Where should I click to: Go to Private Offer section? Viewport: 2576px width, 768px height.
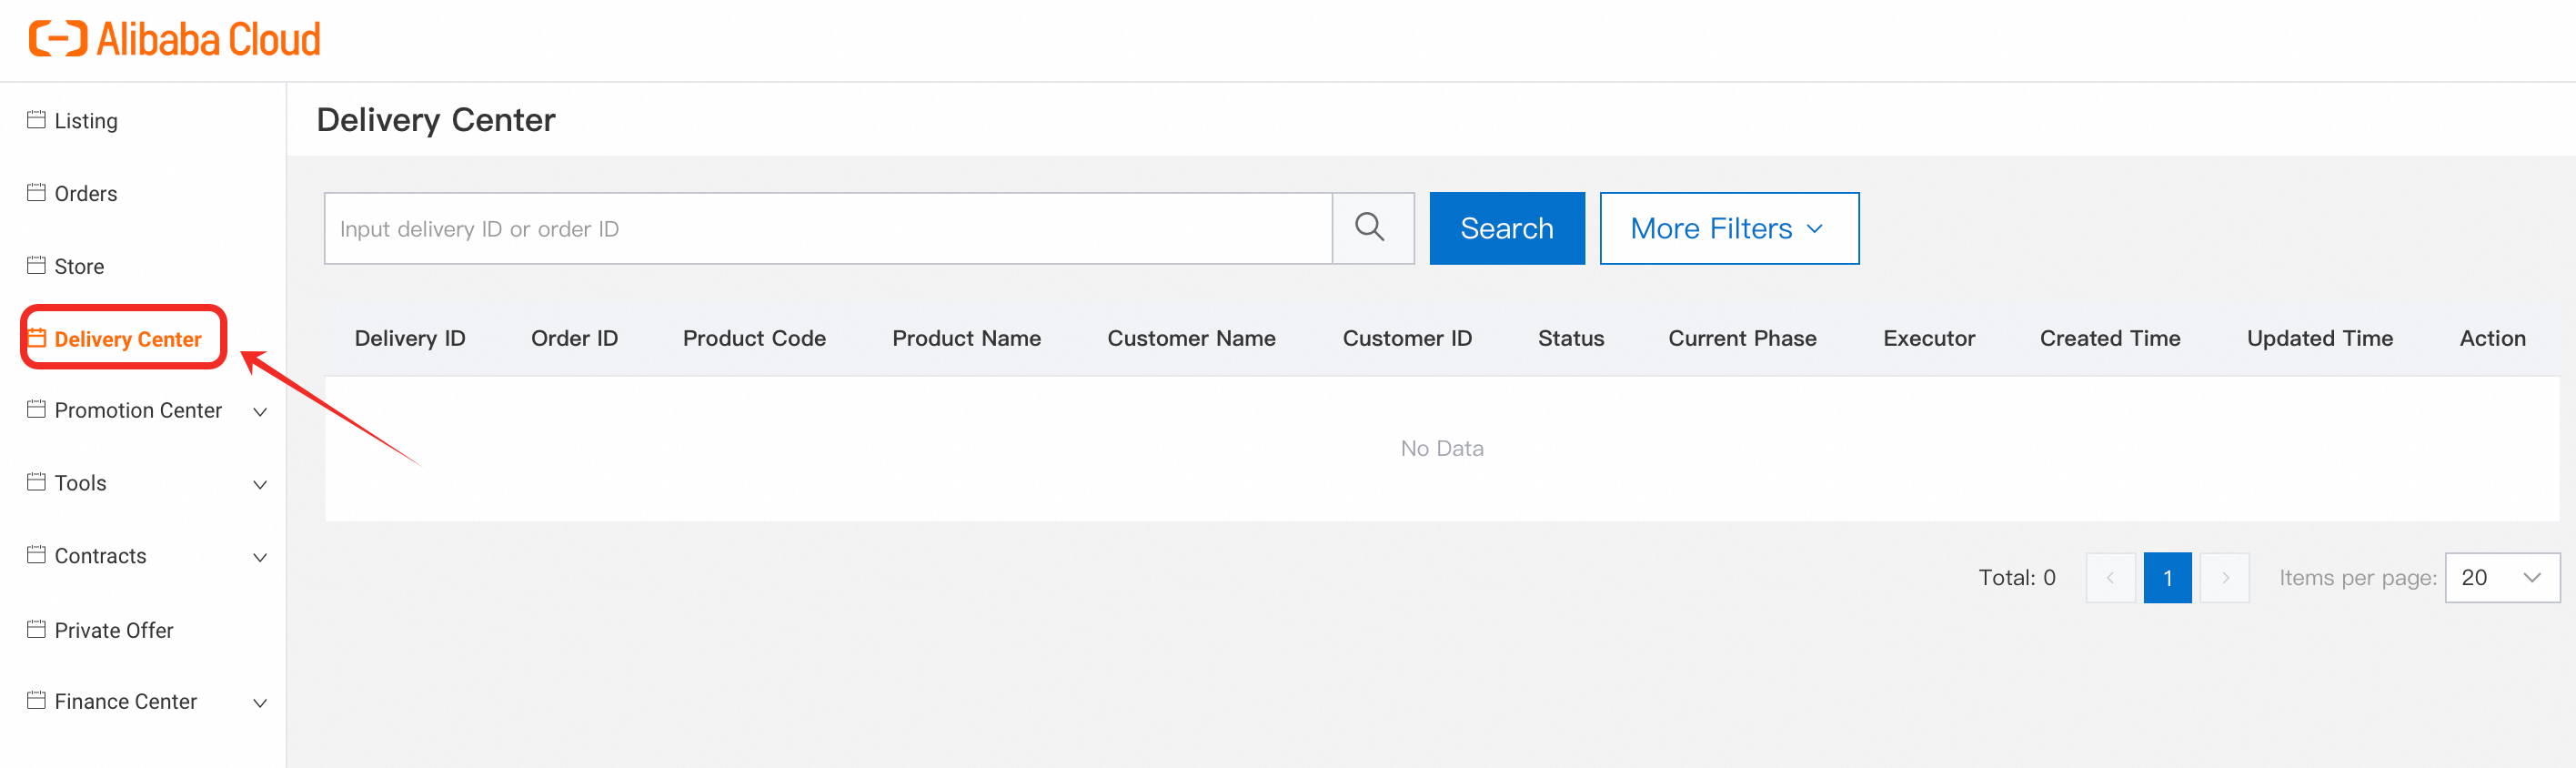tap(114, 630)
